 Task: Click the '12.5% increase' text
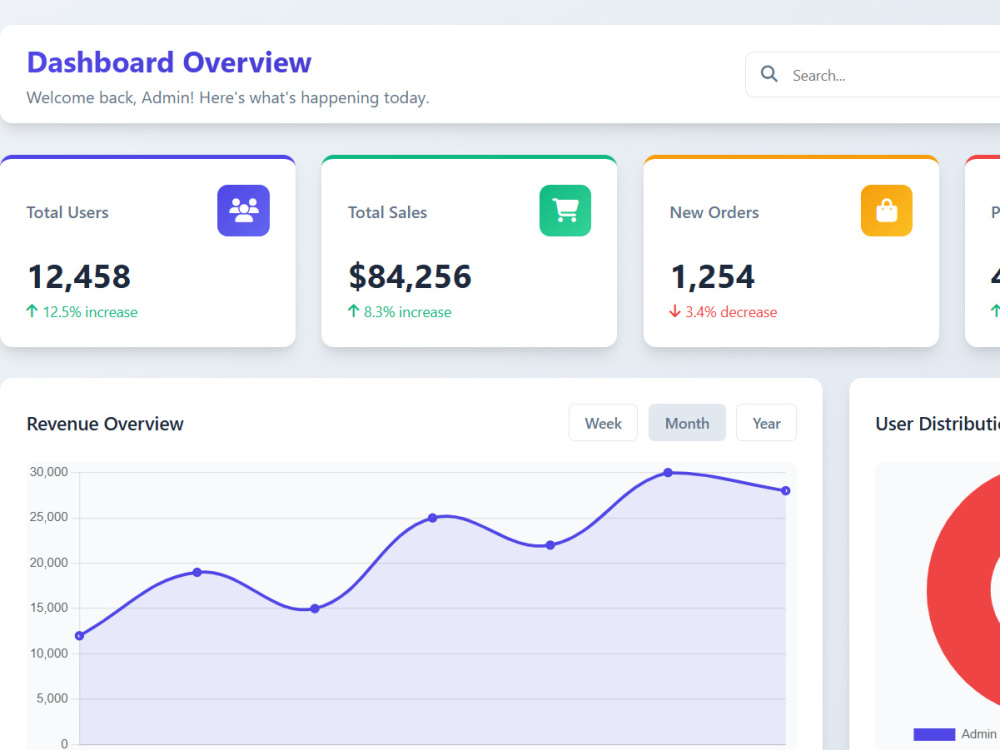[90, 312]
